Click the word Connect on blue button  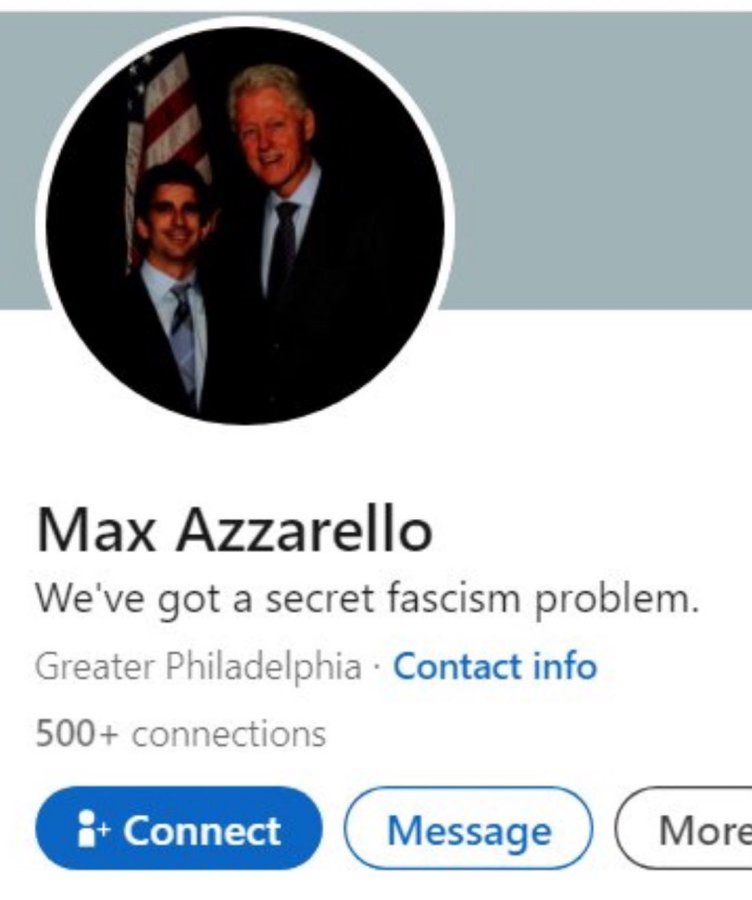(202, 830)
